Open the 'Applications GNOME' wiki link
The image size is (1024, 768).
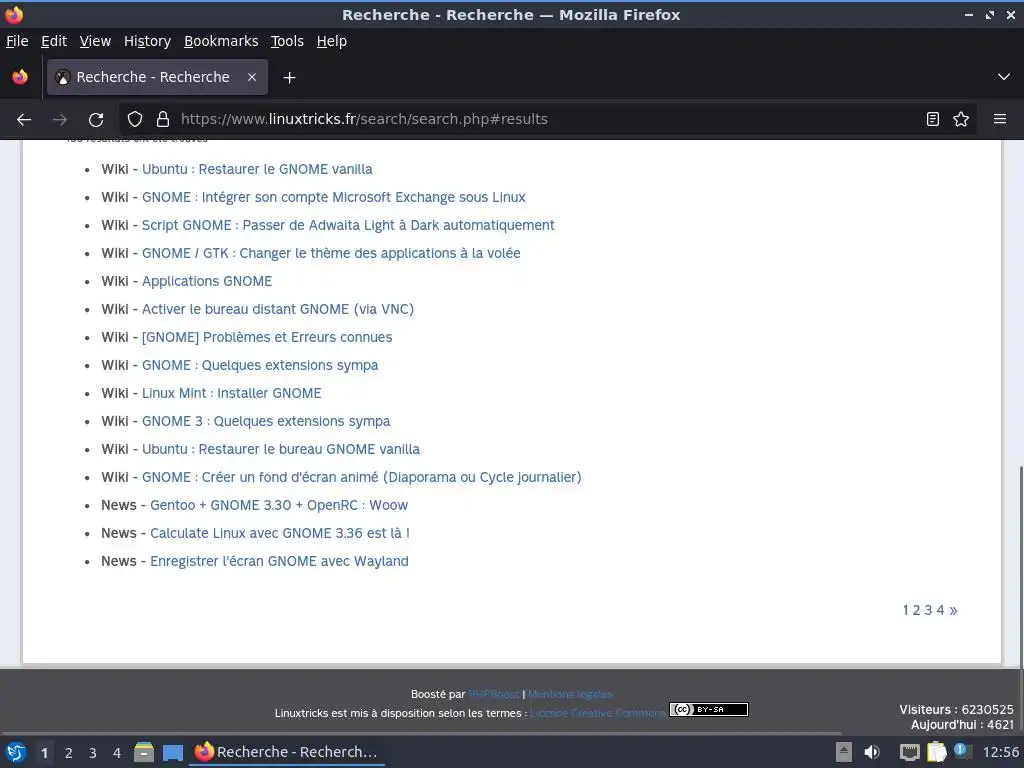(207, 281)
